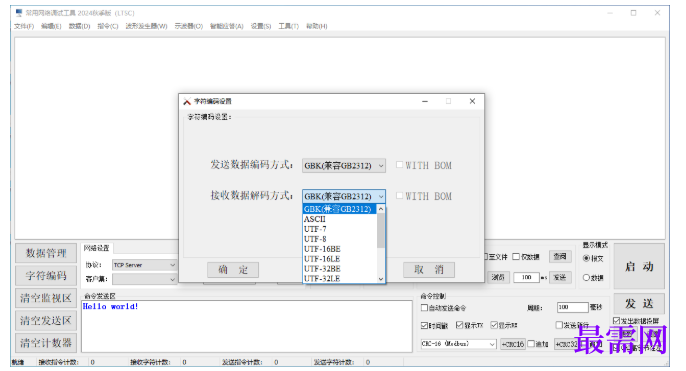
Task: Click the encoding list scrollbar down arrow
Action: pos(381,279)
